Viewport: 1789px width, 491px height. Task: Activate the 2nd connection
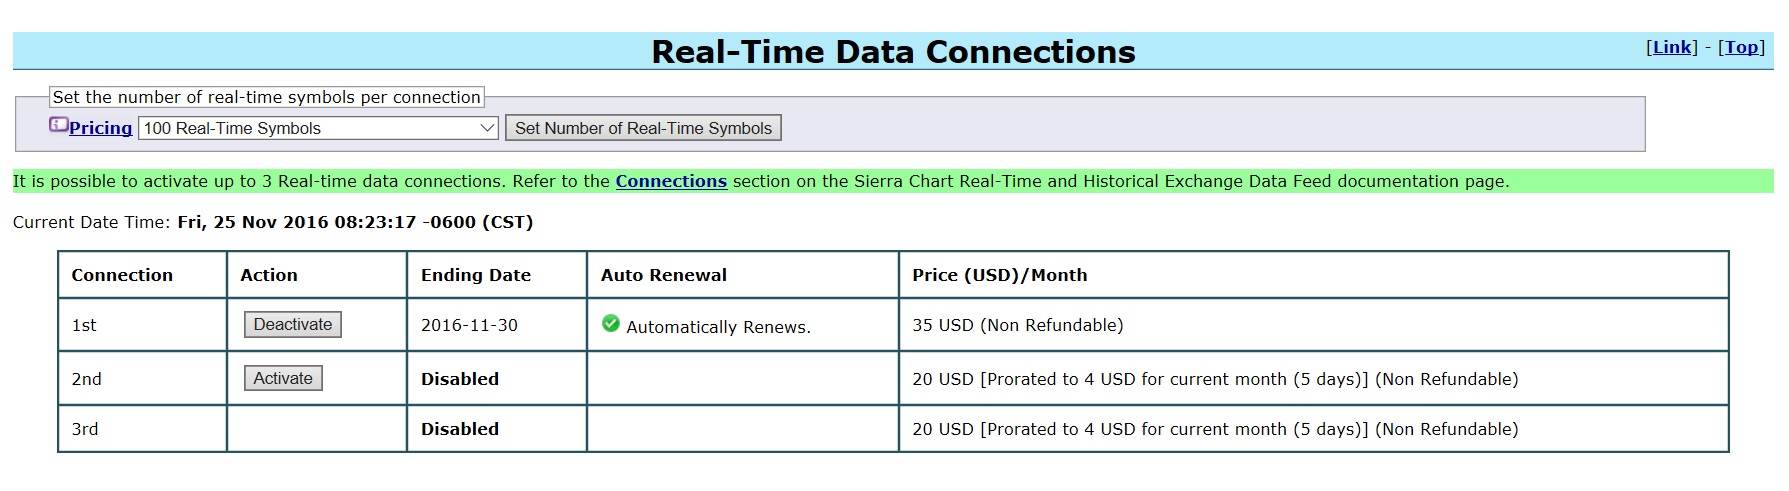283,378
